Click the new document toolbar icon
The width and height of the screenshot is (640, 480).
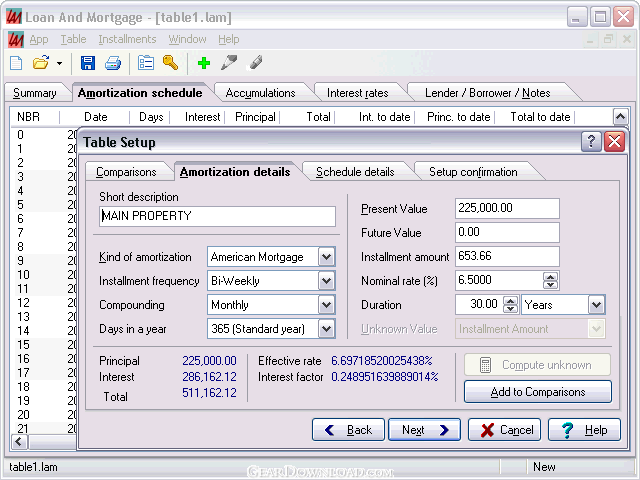16,63
